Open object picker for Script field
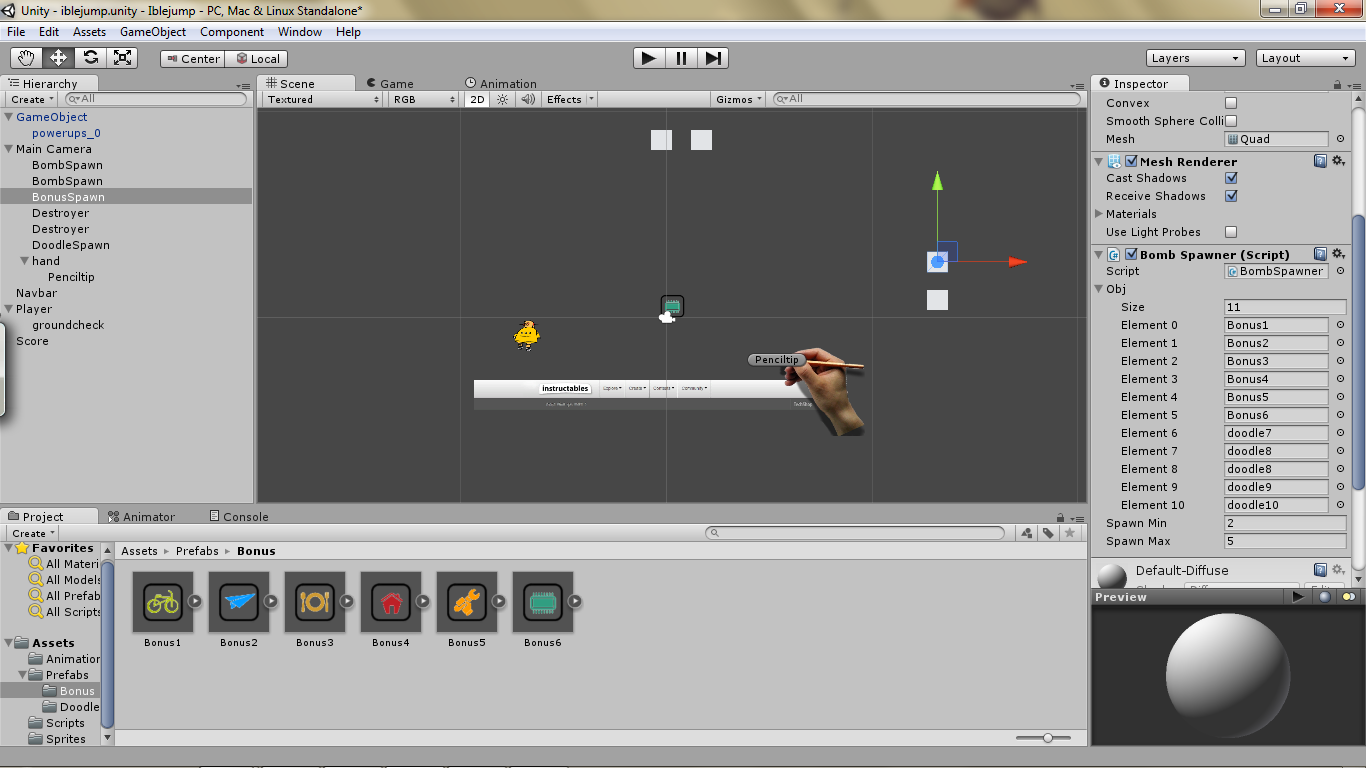The image size is (1366, 768). [x=1340, y=271]
